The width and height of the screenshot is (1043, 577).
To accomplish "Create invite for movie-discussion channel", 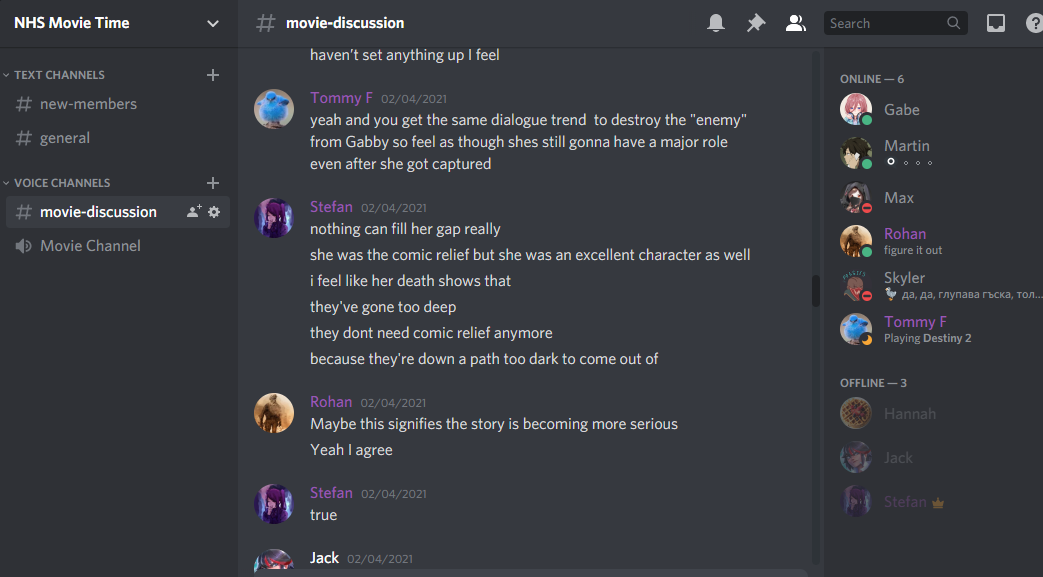I will tap(194, 212).
